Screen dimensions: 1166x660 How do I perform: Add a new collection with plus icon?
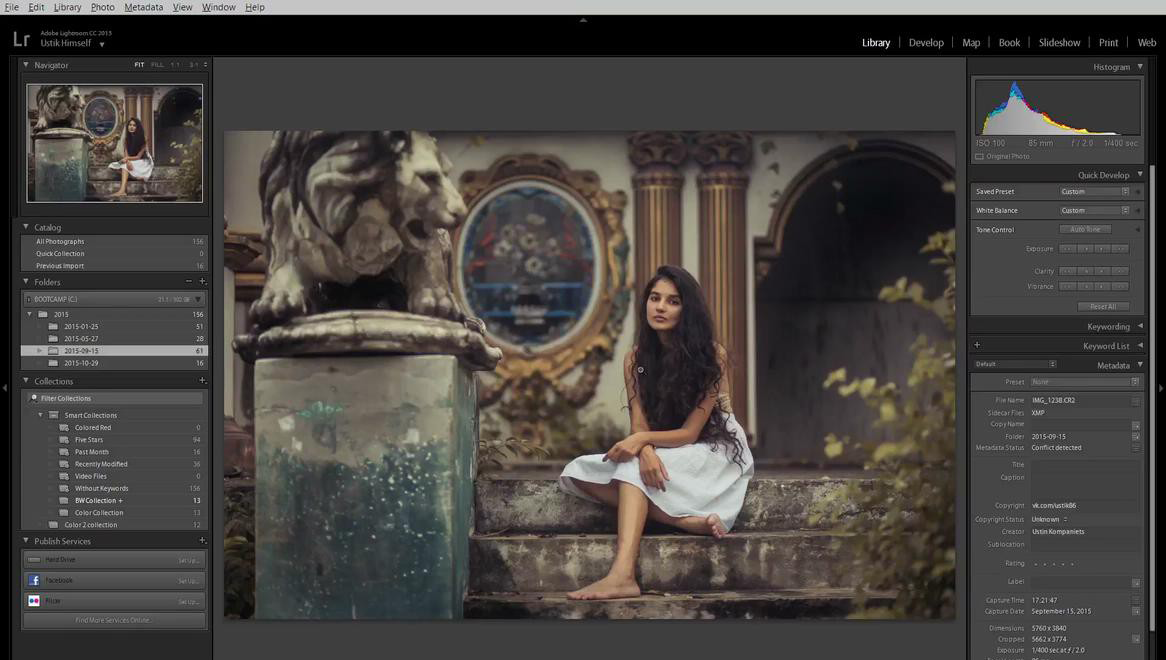tap(202, 381)
